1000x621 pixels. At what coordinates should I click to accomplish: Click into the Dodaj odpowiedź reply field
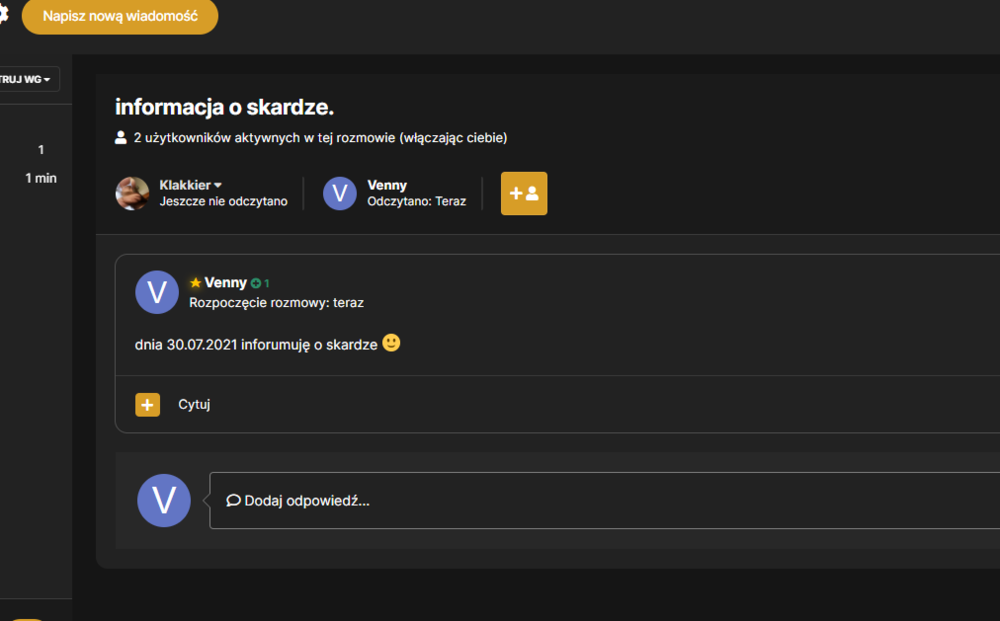coord(605,500)
